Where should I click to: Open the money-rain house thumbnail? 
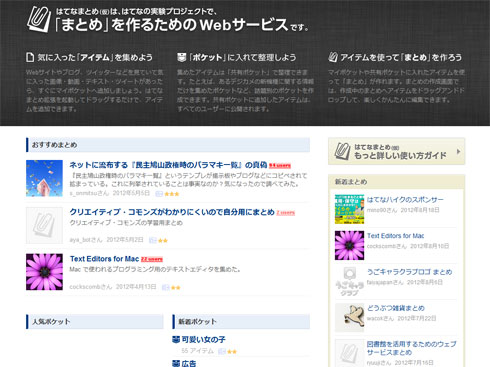click(44, 178)
